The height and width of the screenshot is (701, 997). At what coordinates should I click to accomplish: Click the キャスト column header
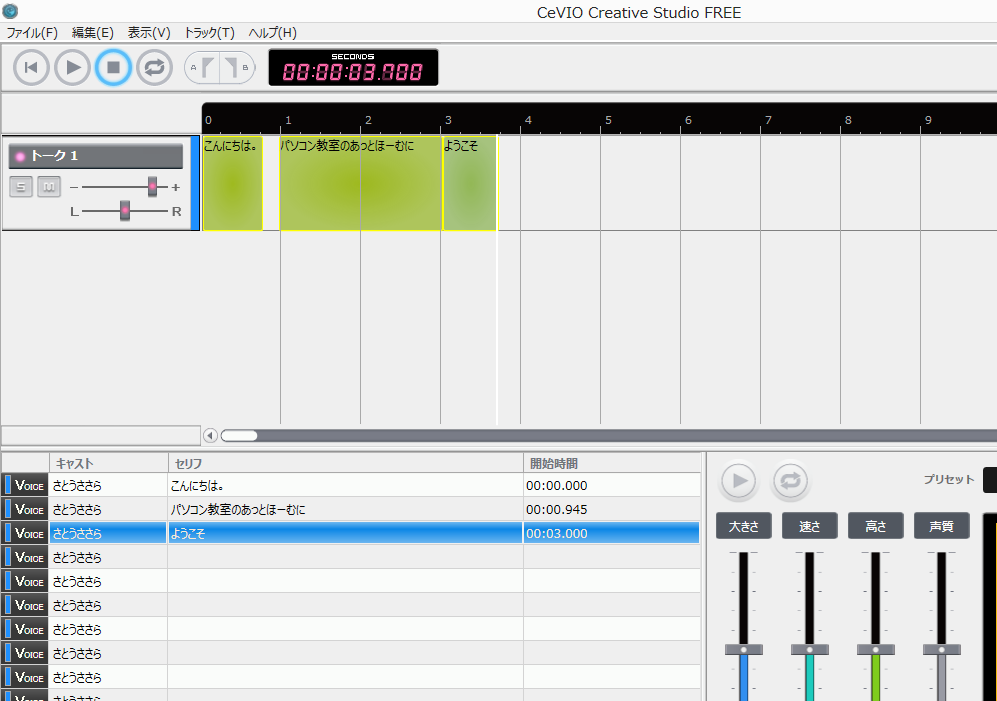108,464
